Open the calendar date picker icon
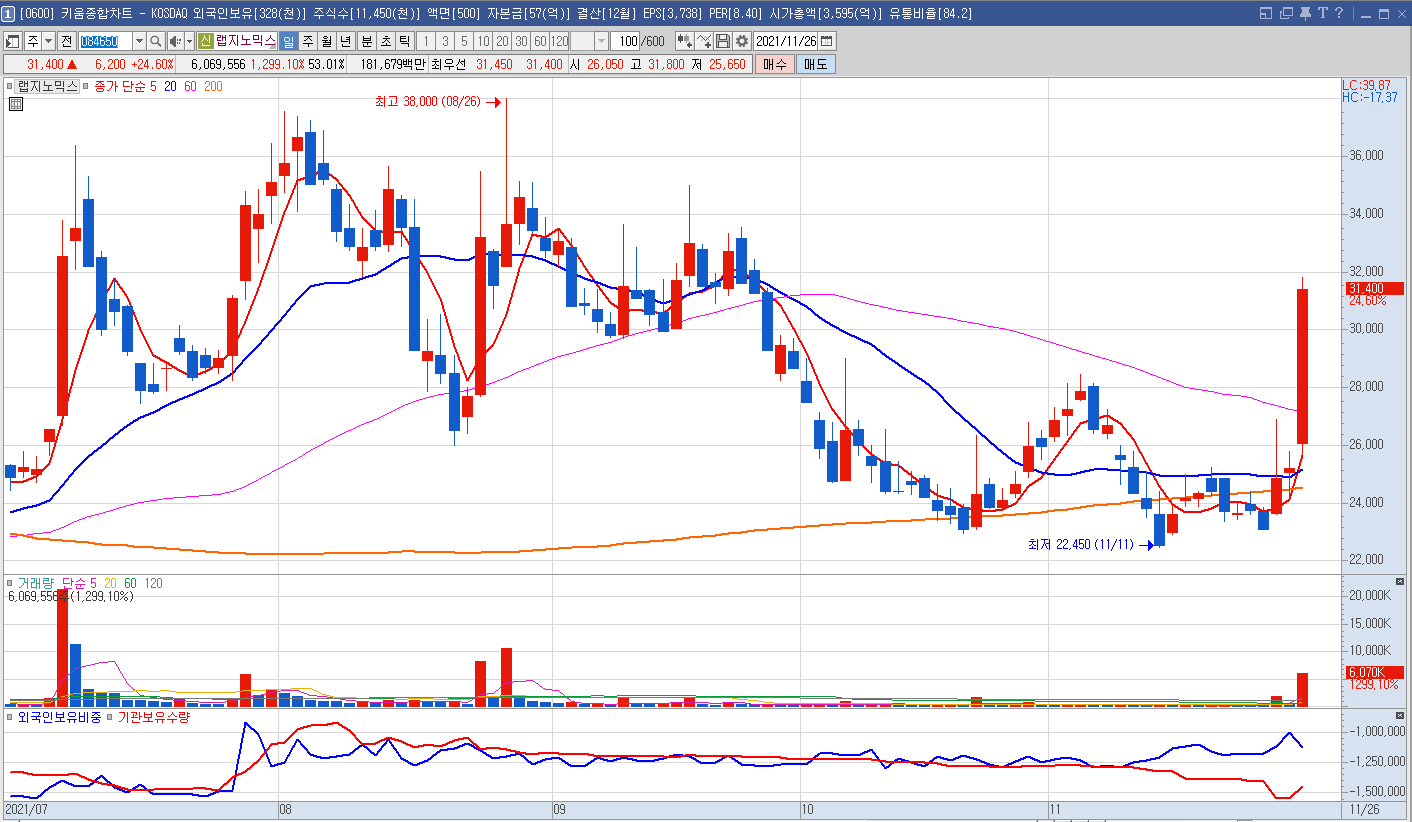This screenshot has height=822, width=1412. (x=826, y=41)
